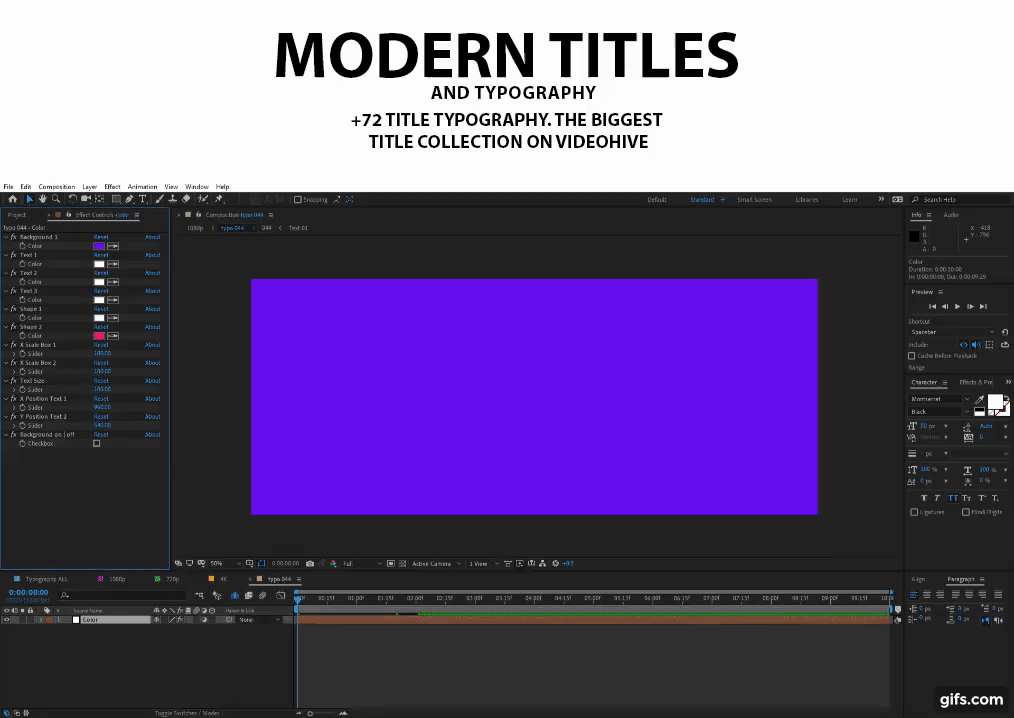Open the Effect menu
The height and width of the screenshot is (718, 1014).
[113, 187]
